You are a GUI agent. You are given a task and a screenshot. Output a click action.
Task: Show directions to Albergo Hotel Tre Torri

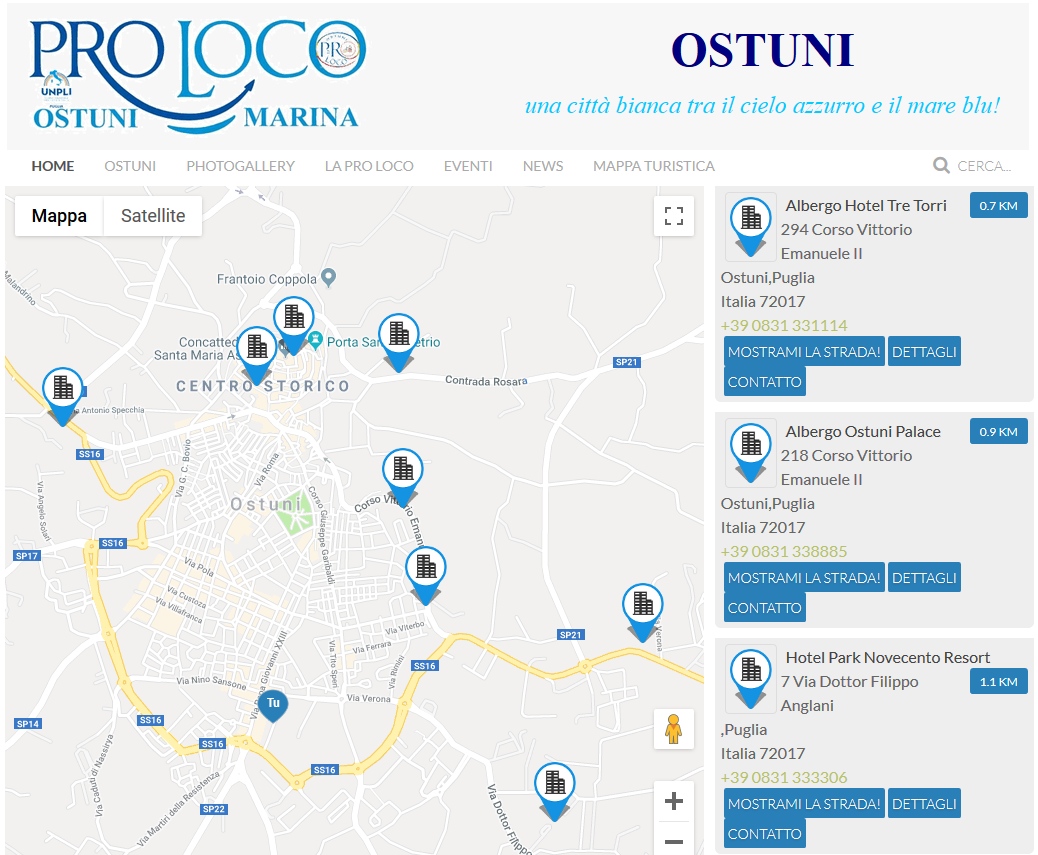804,352
